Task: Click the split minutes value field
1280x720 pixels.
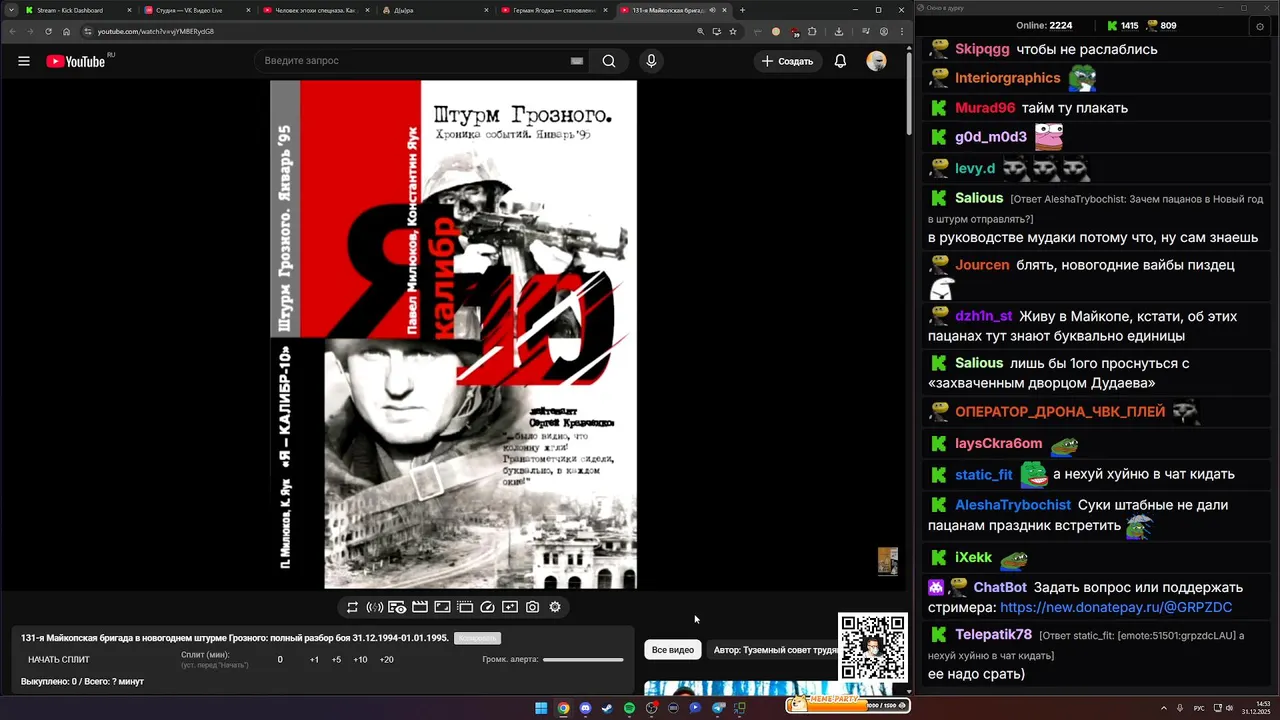Action: point(280,660)
